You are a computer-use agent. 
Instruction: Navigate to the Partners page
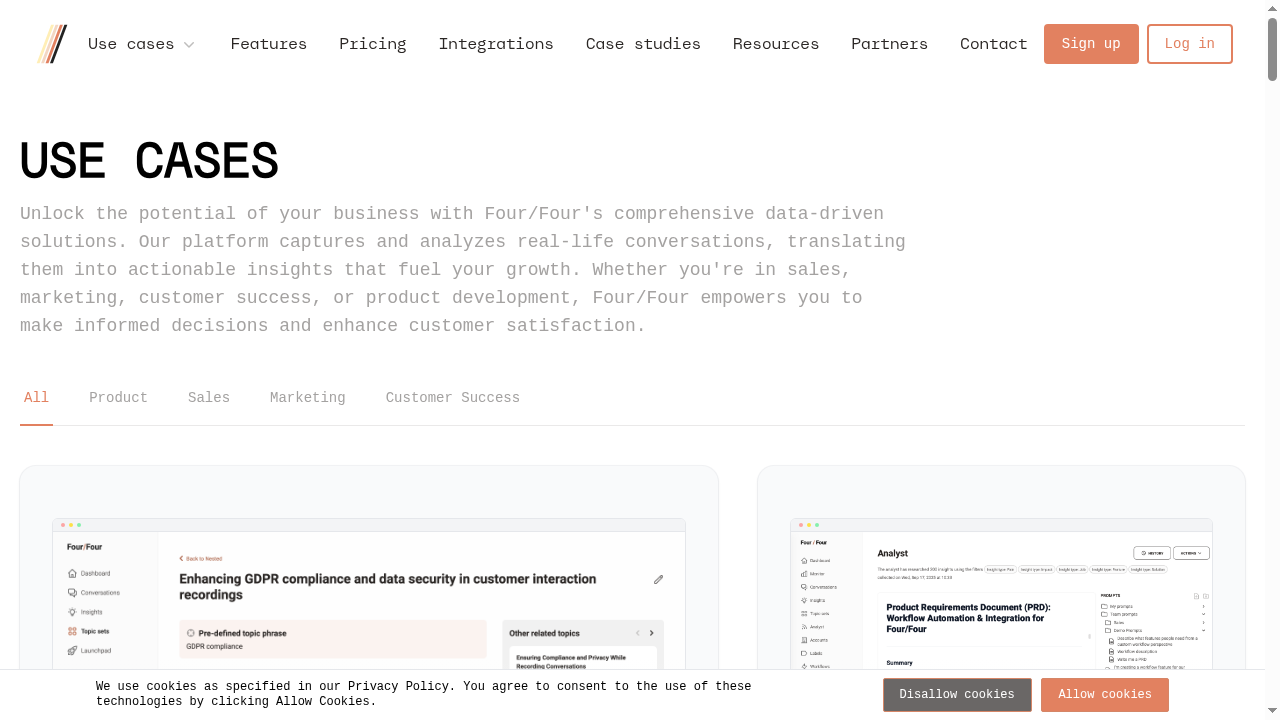pyautogui.click(x=890, y=44)
